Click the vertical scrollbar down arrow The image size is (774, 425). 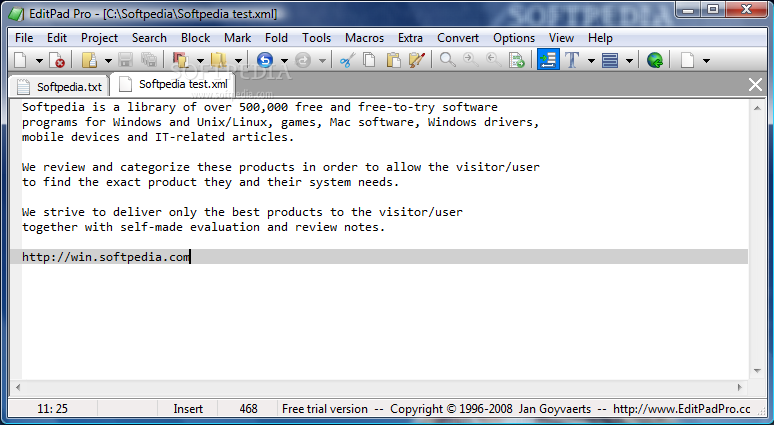point(757,371)
